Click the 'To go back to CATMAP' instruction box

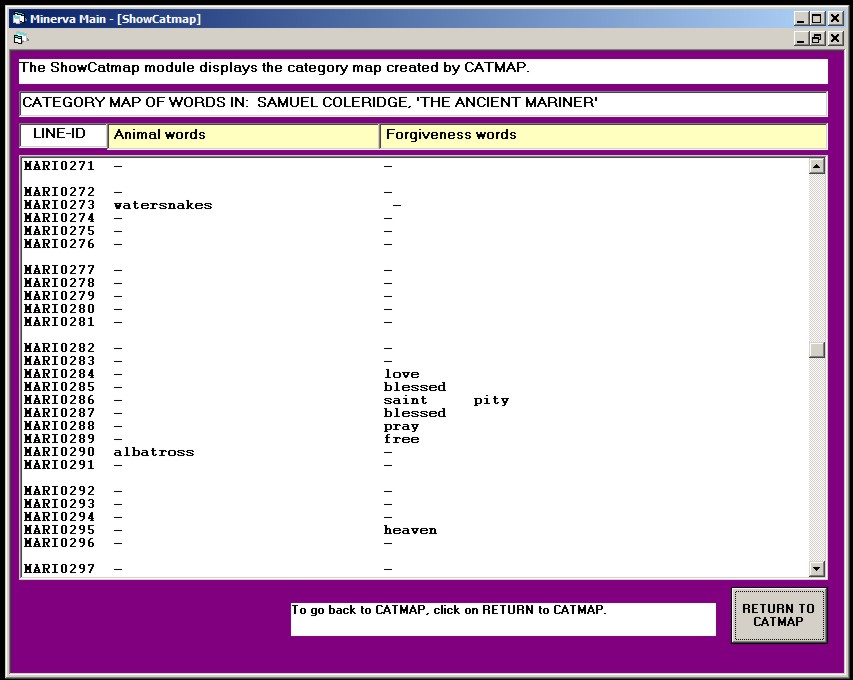click(503, 619)
